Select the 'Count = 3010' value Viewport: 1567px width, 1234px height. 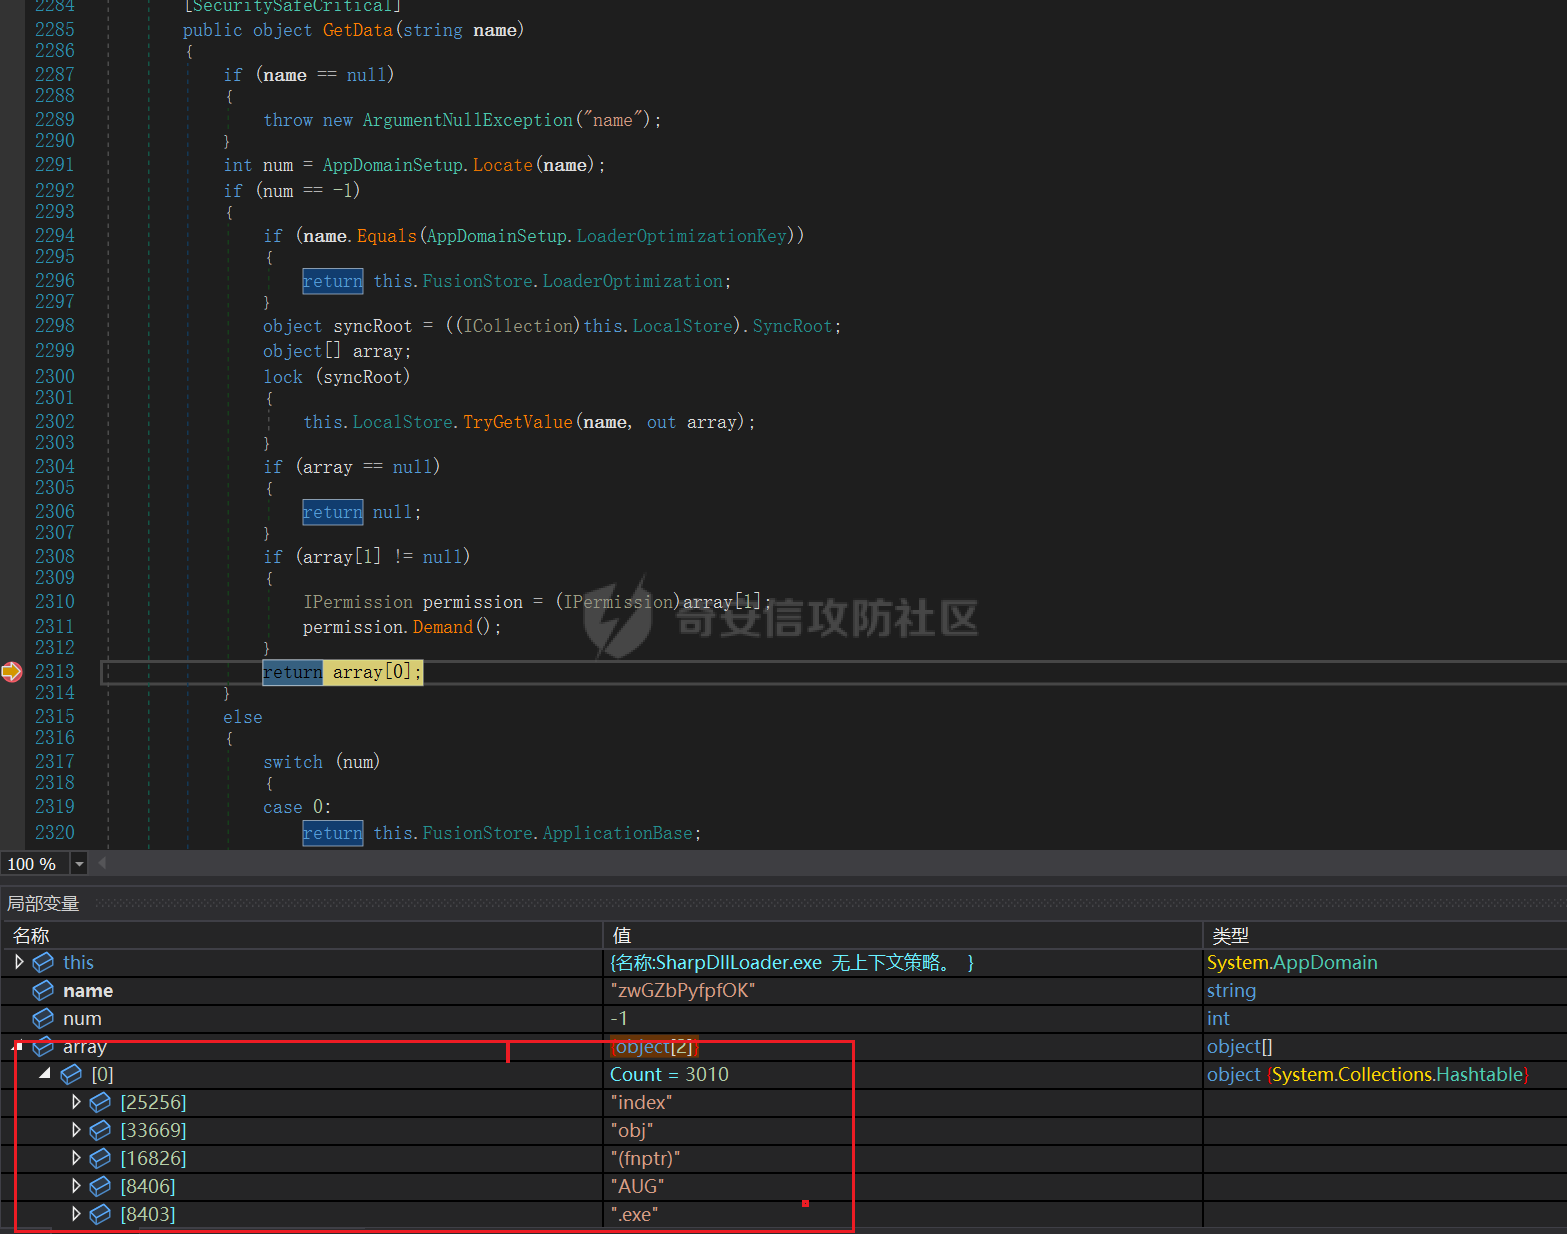669,1074
